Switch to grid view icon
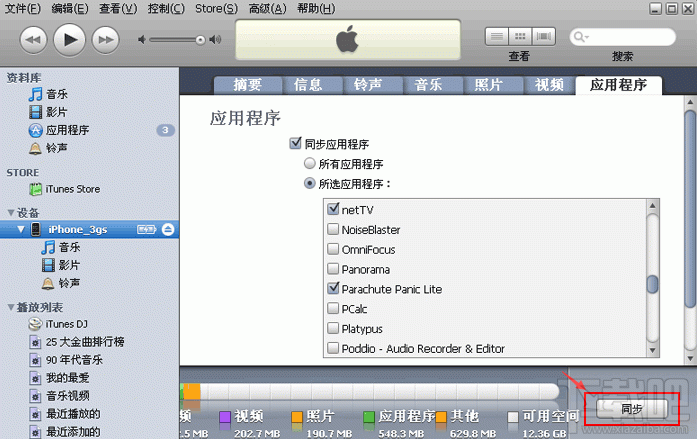This screenshot has height=439, width=697. (520, 36)
